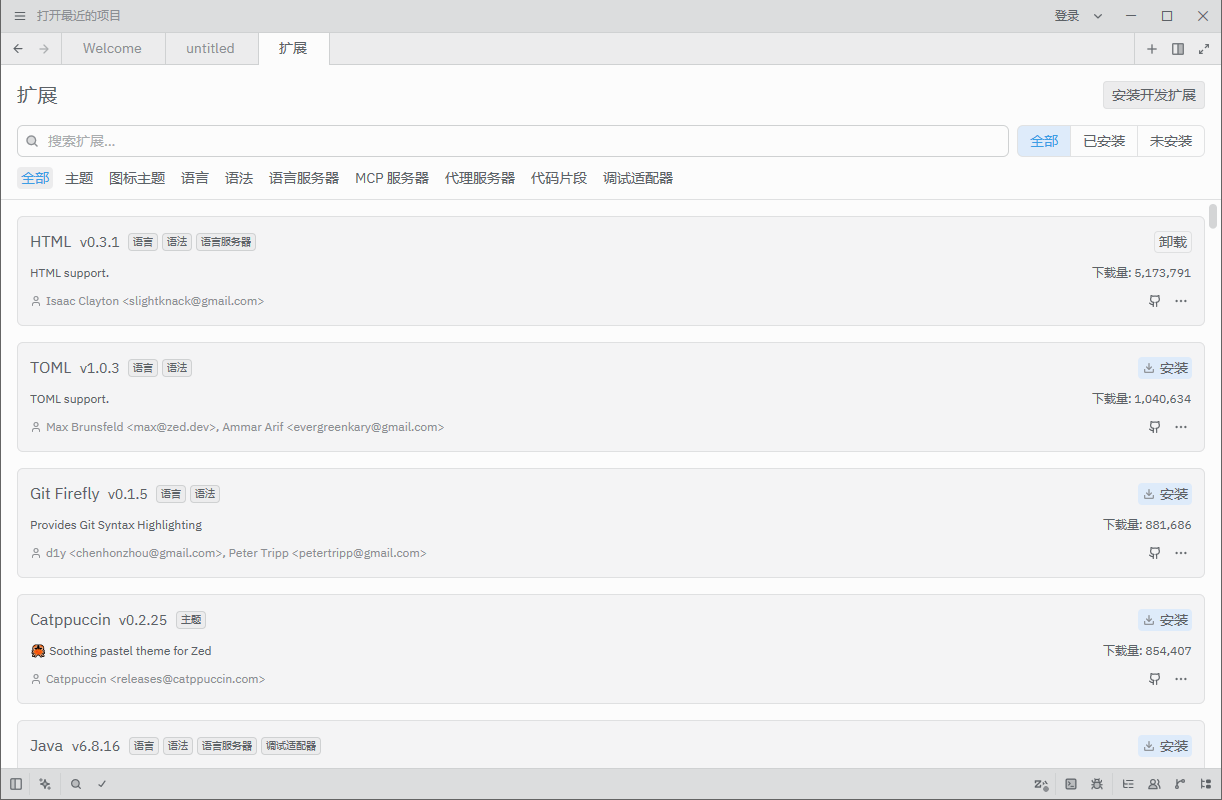Click TOML download count 1,040,634
The height and width of the screenshot is (800, 1222).
pyautogui.click(x=1162, y=399)
